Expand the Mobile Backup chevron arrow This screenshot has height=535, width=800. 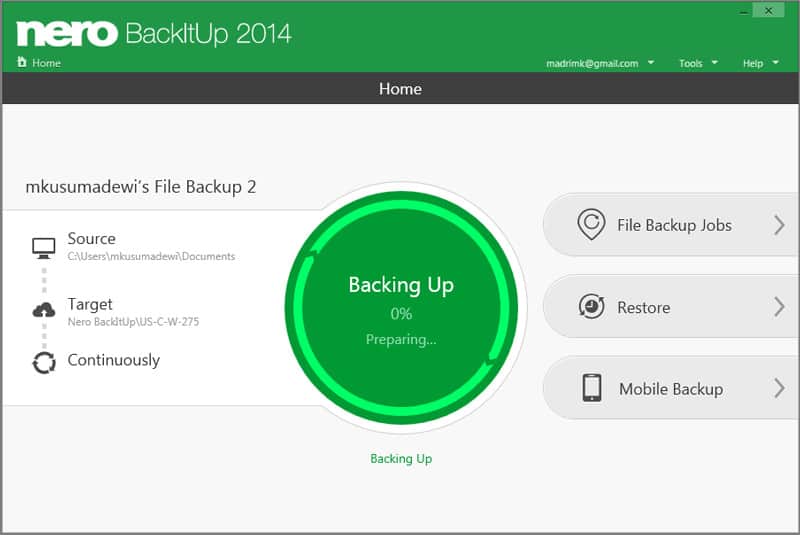point(779,389)
